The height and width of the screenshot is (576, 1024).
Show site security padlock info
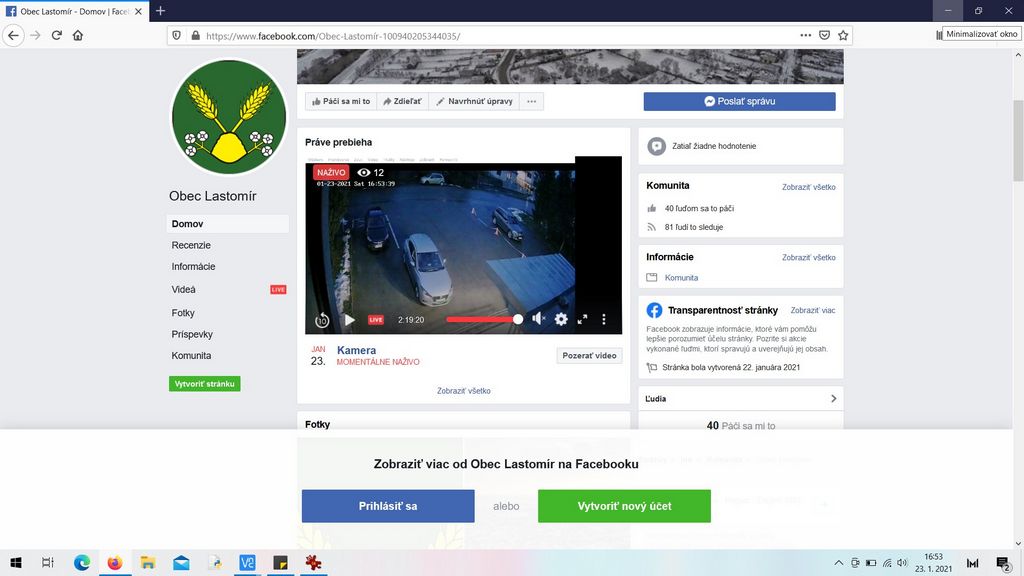coord(195,35)
